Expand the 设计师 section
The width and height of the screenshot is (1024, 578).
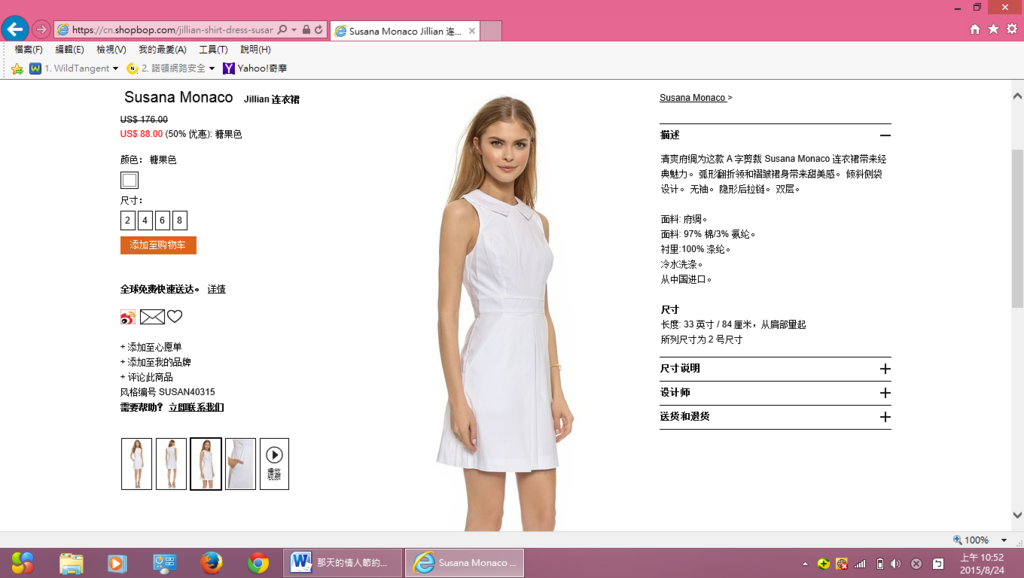pyautogui.click(x=885, y=393)
